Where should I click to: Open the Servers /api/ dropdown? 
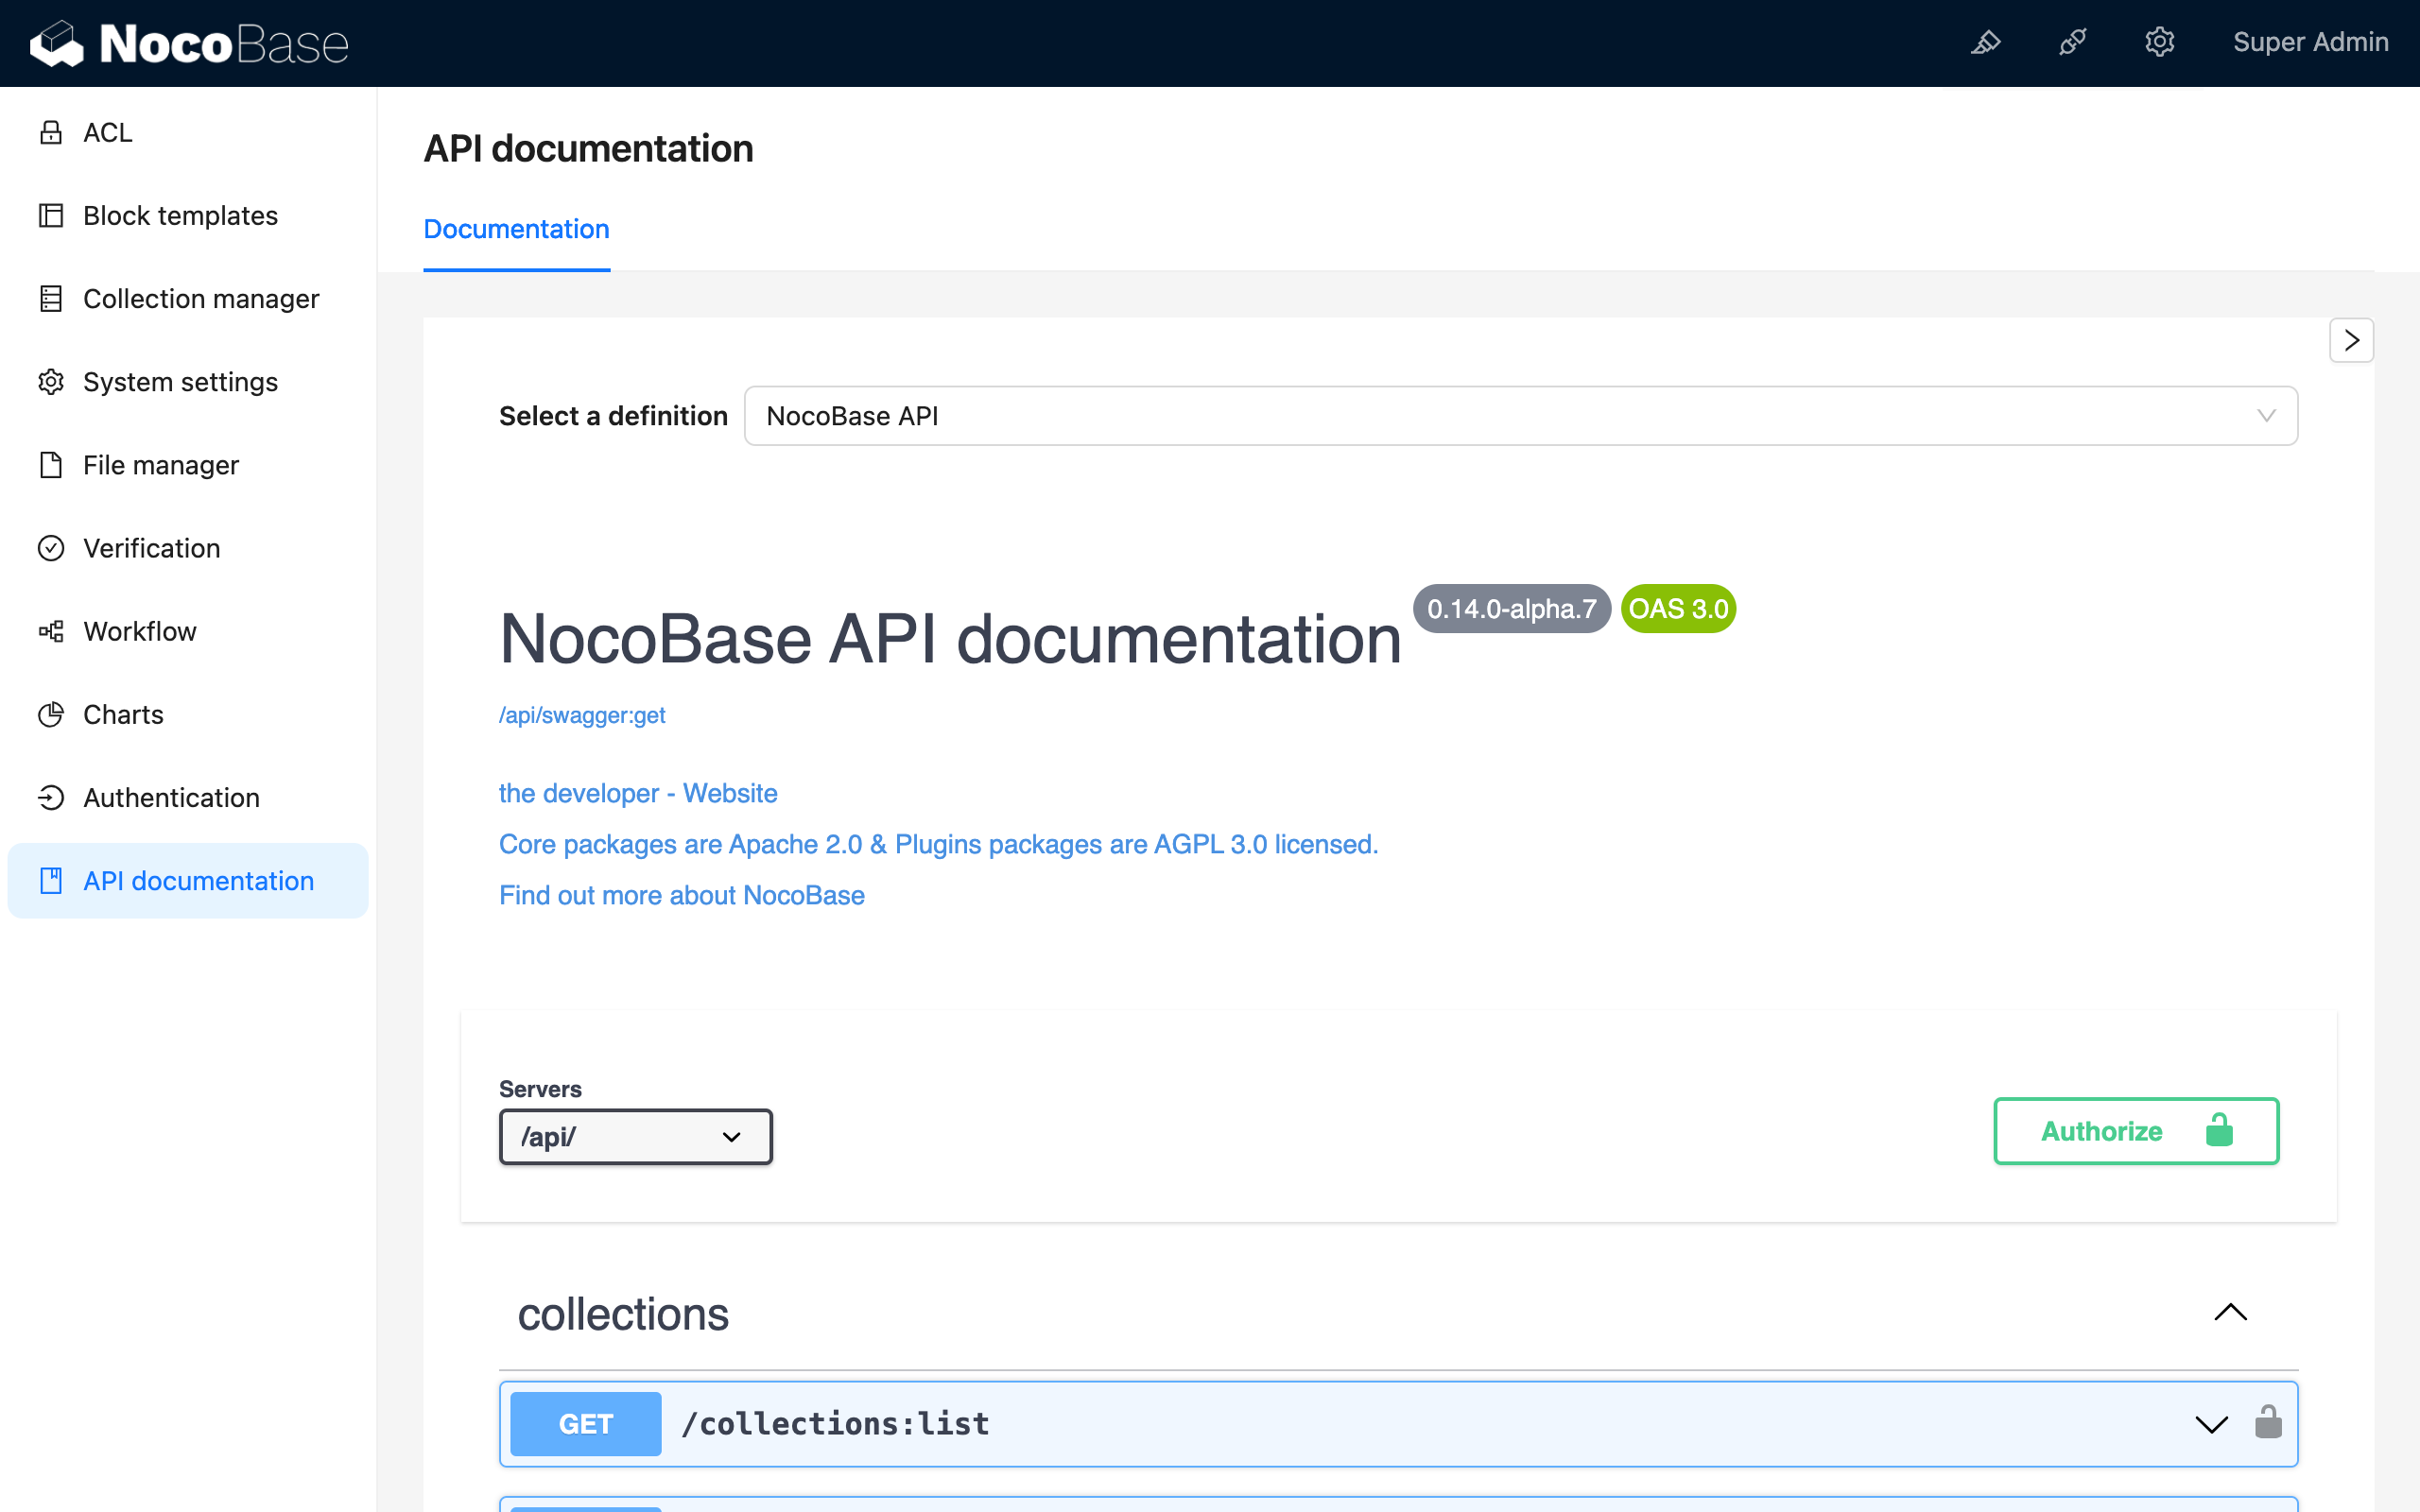[635, 1137]
